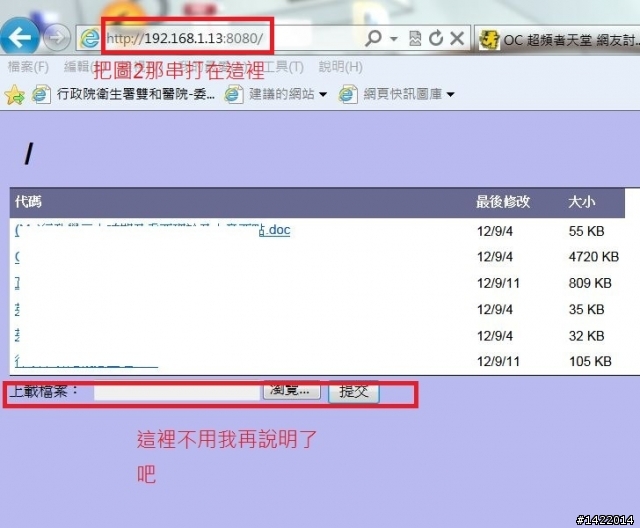Click the compatibility view broken-page icon
Screen dimensions: 640x528
click(415, 38)
